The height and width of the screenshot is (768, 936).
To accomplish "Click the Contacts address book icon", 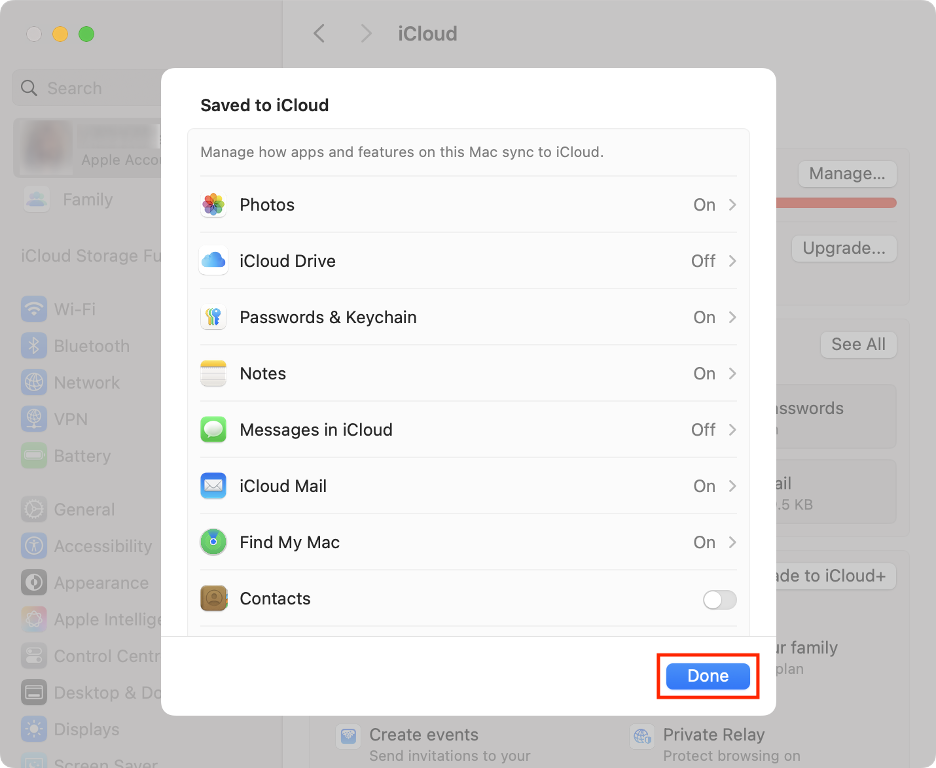I will pyautogui.click(x=213, y=598).
